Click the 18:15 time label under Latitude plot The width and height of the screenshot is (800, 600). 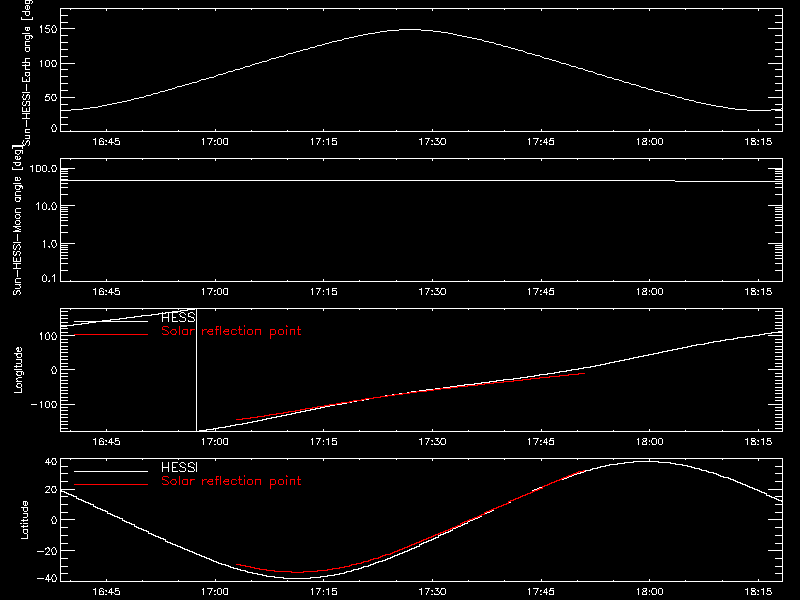758,592
